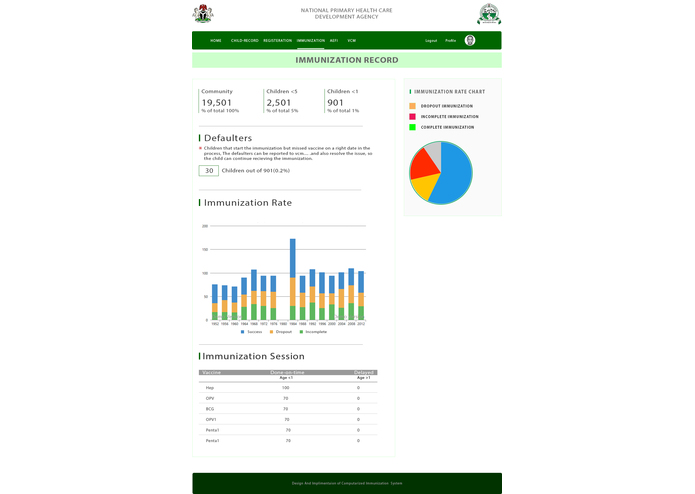Click 'Children out of 901(0.2%)' text

256,171
